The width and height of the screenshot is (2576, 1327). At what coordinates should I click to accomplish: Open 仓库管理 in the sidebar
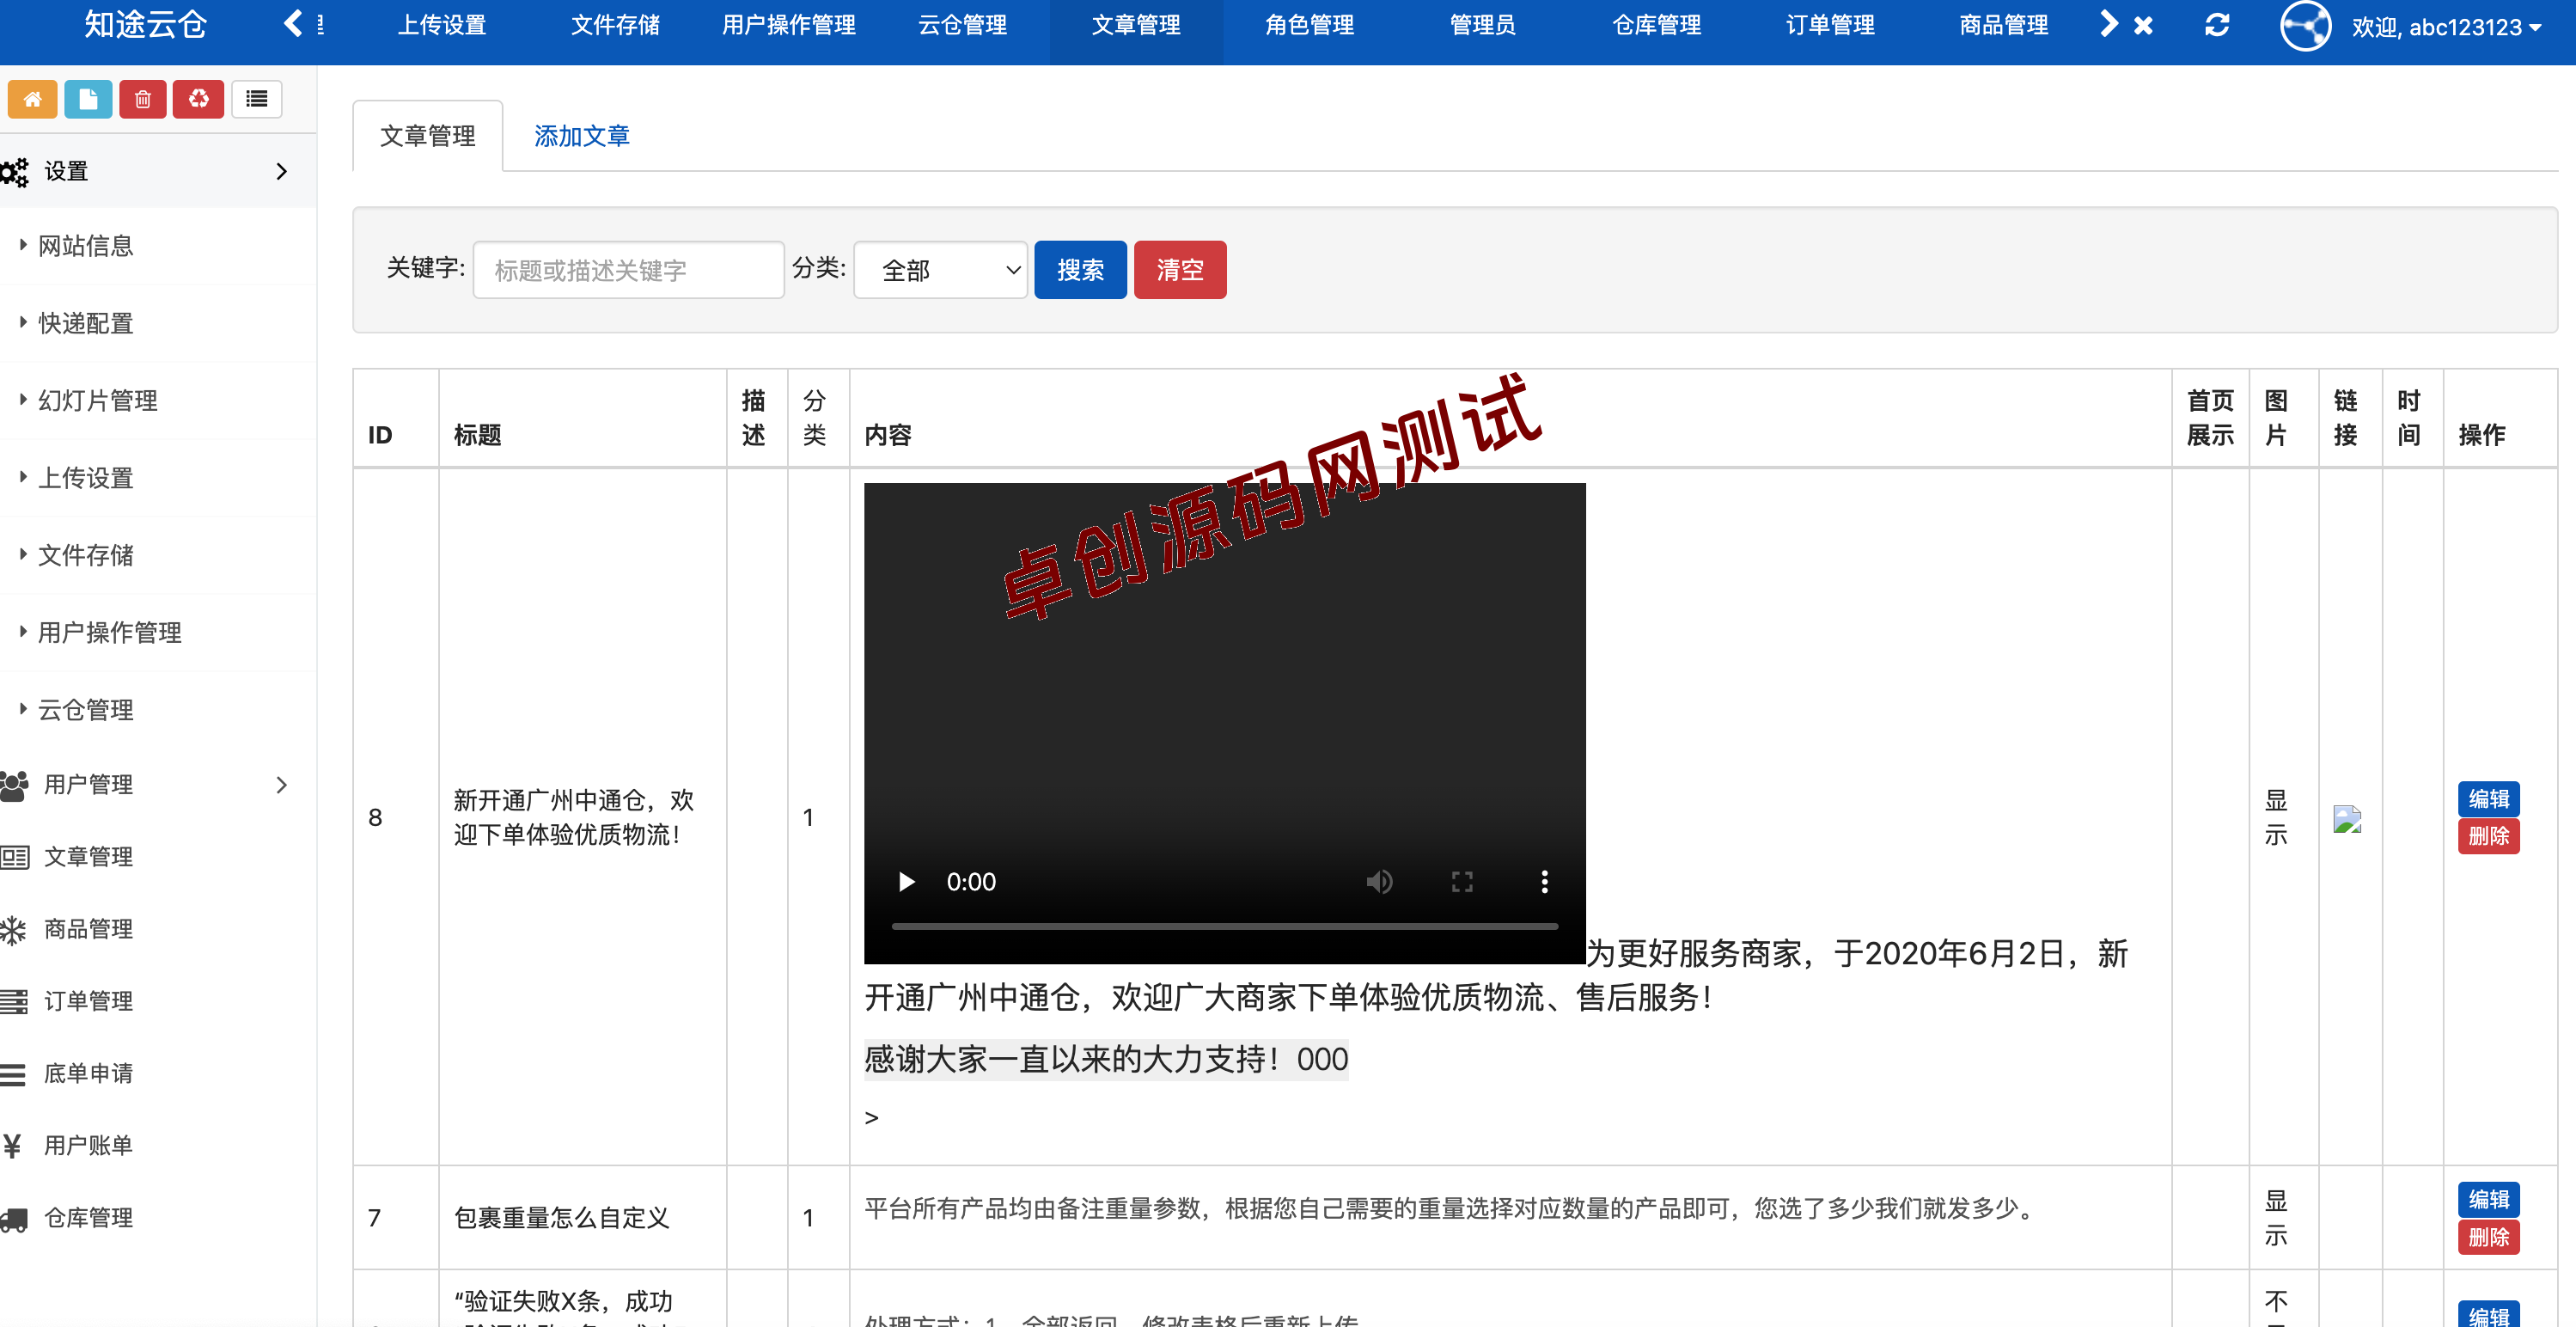158,1217
